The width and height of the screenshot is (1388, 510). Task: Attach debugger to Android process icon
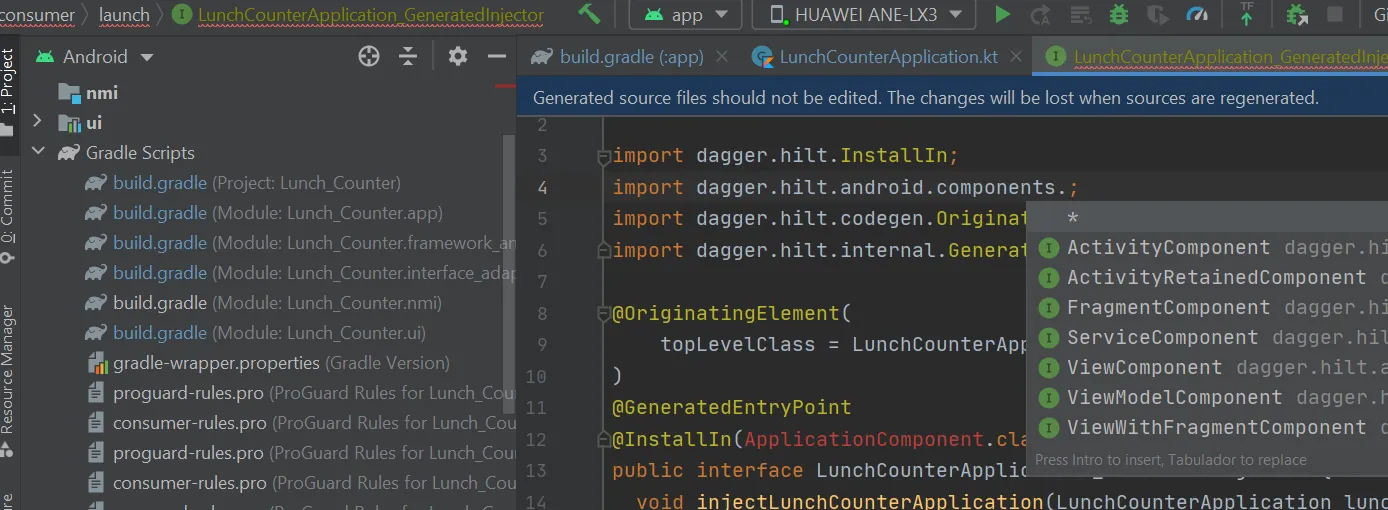(x=1297, y=15)
